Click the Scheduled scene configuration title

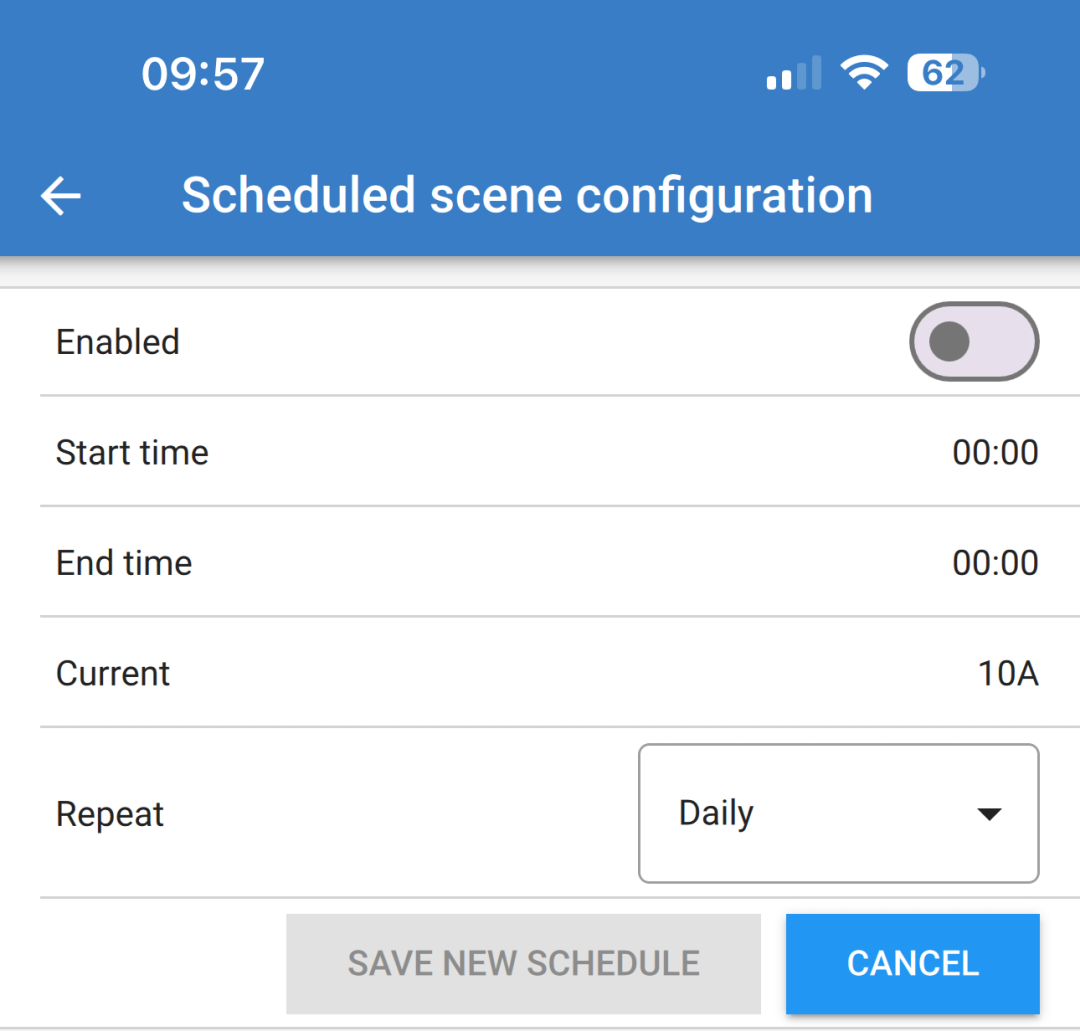tap(526, 196)
